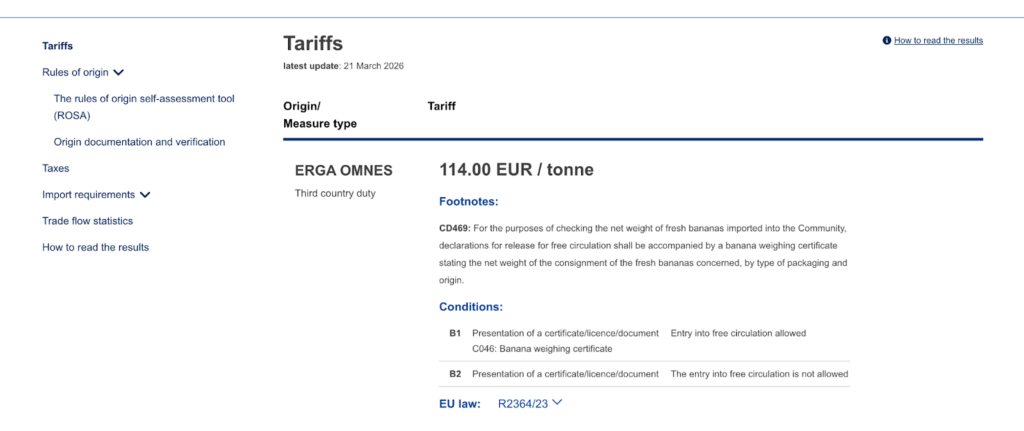
Task: Expand the Rules of origin chevron
Action: 118,73
